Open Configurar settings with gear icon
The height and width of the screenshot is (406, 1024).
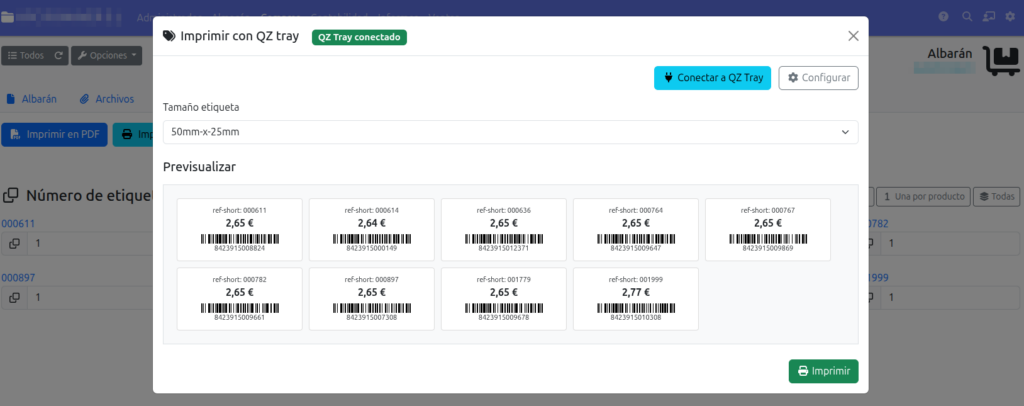click(818, 78)
